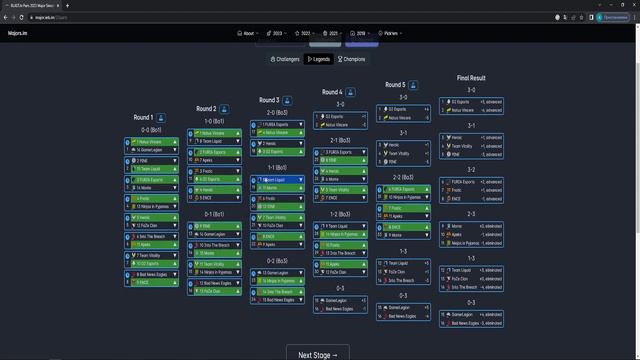Click blue circle icon of Round 1 Natus Vincere match

tap(127, 142)
